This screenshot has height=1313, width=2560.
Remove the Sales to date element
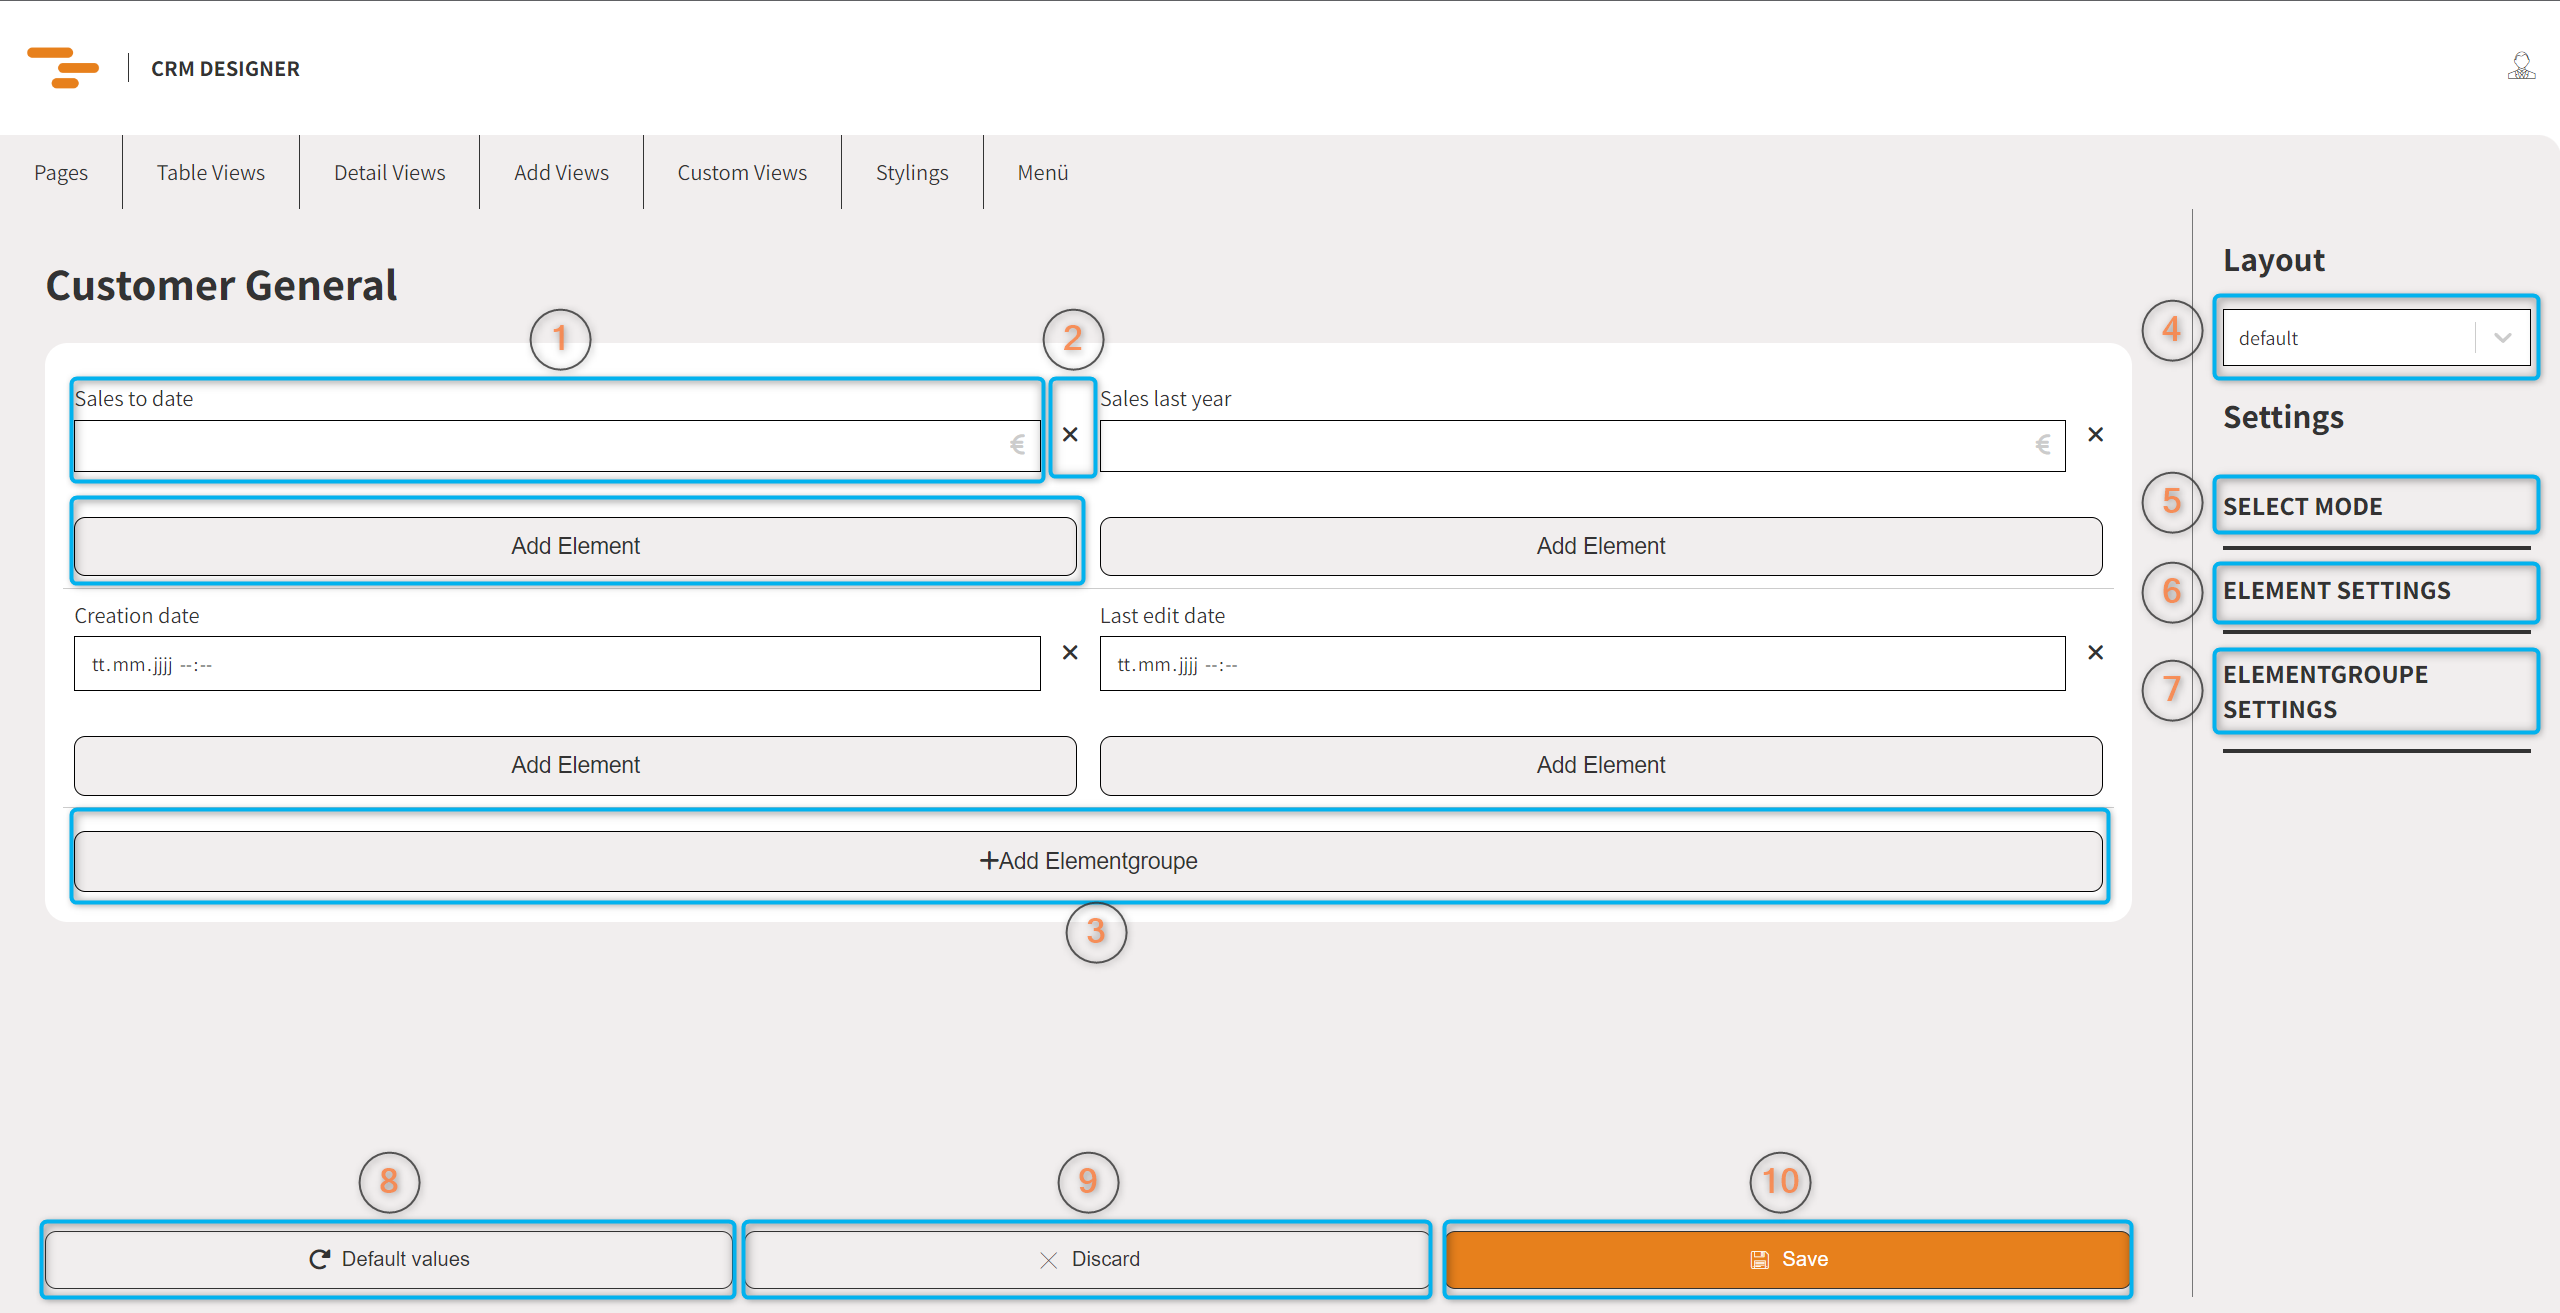pos(1070,434)
